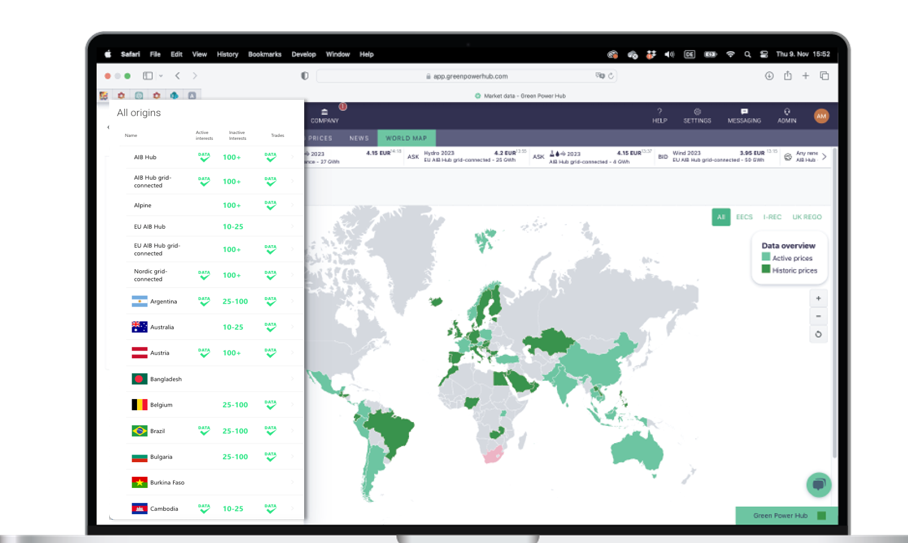Click the translate icon in address bar
Screen dimensions: 908x543
[600, 76]
